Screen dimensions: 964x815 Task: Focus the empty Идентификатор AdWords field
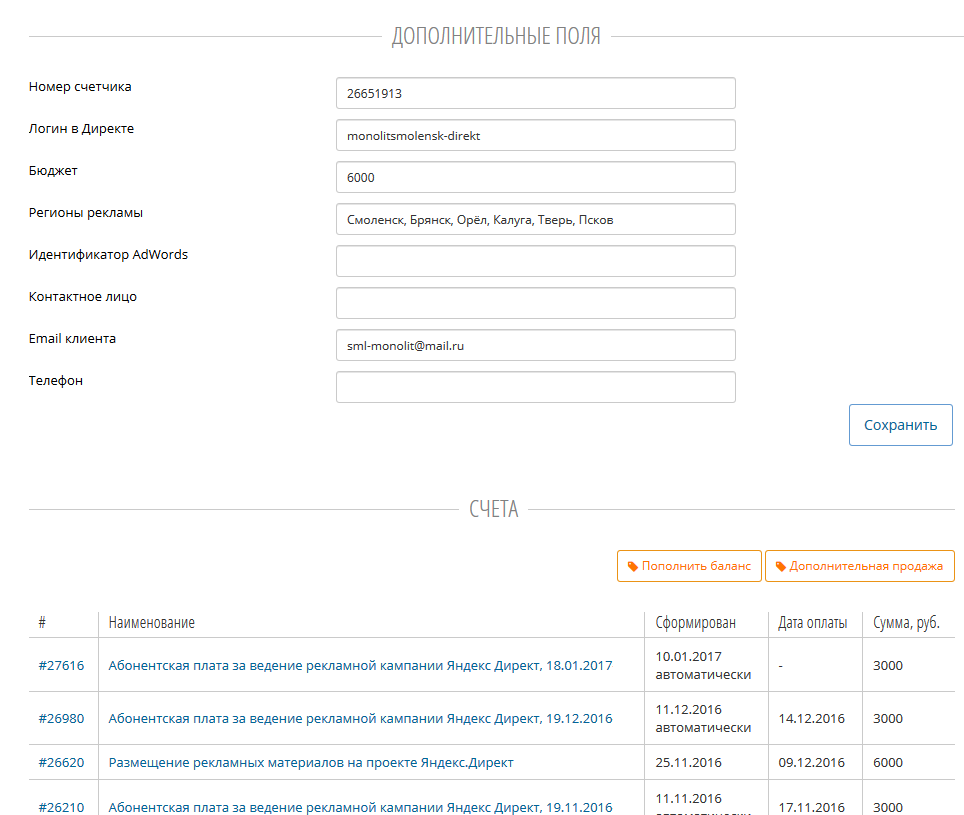click(535, 261)
